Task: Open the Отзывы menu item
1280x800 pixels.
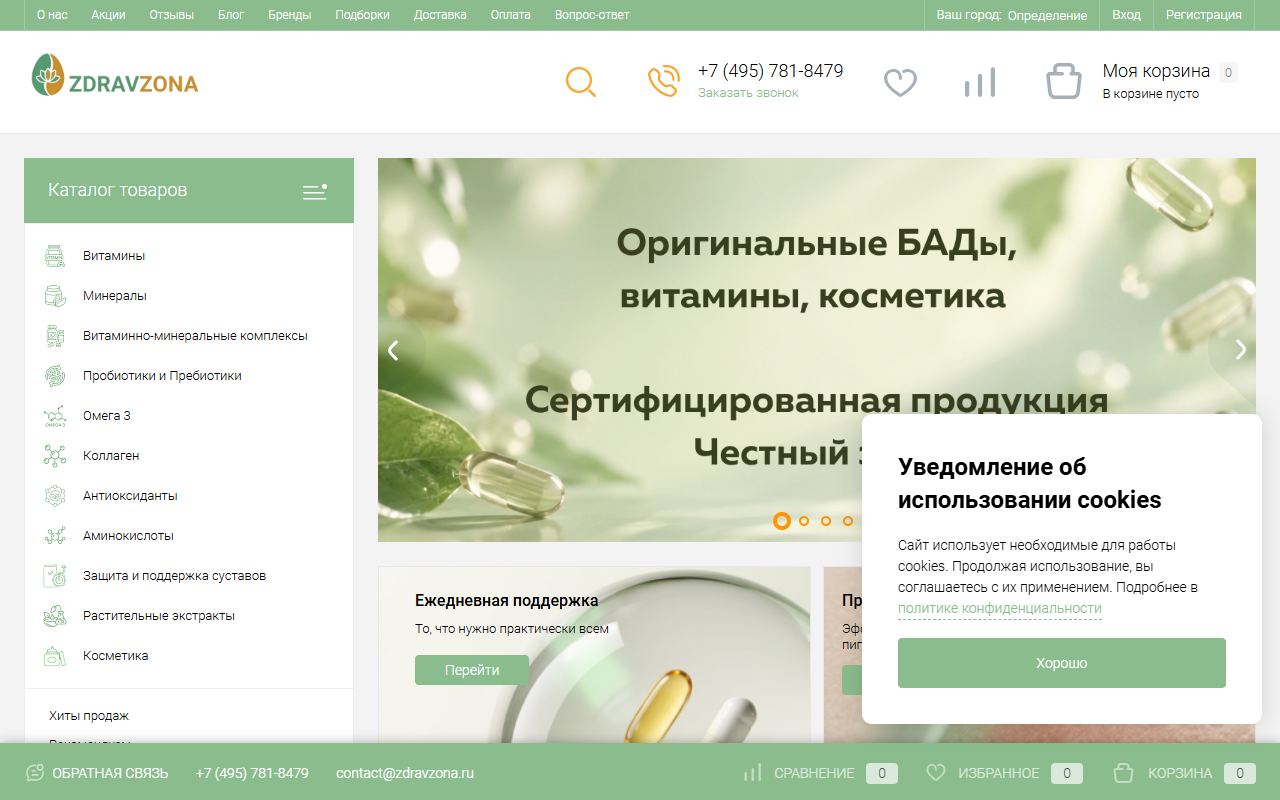Action: (172, 15)
